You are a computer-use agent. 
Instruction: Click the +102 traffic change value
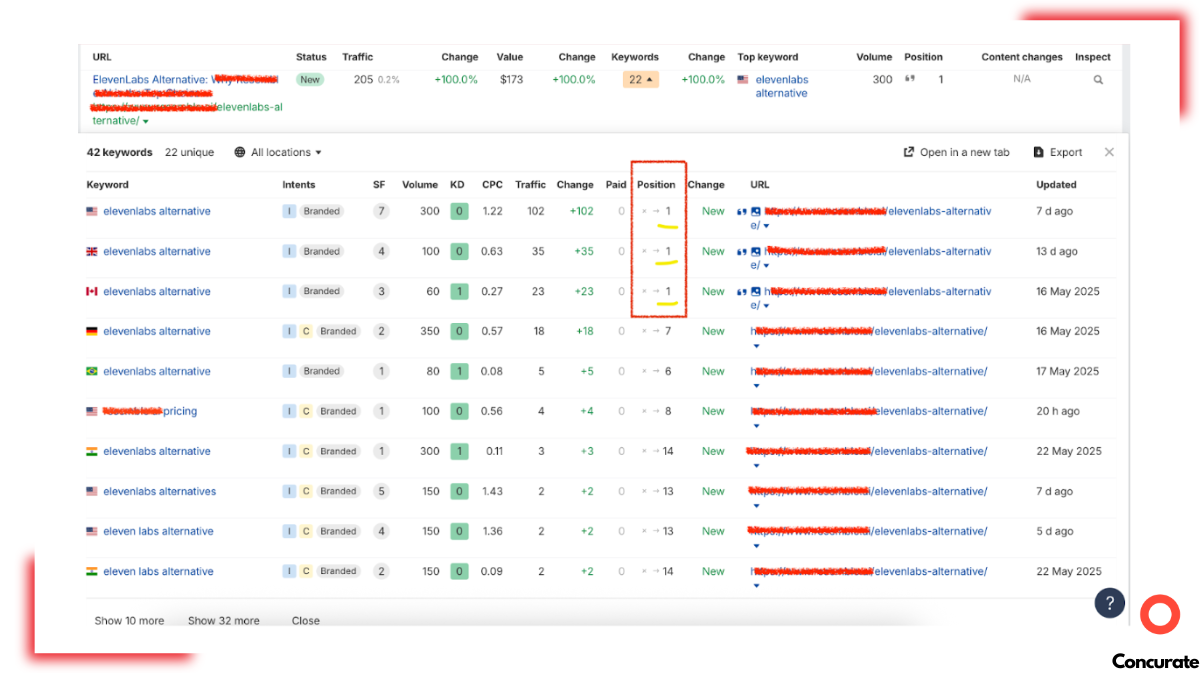click(581, 211)
